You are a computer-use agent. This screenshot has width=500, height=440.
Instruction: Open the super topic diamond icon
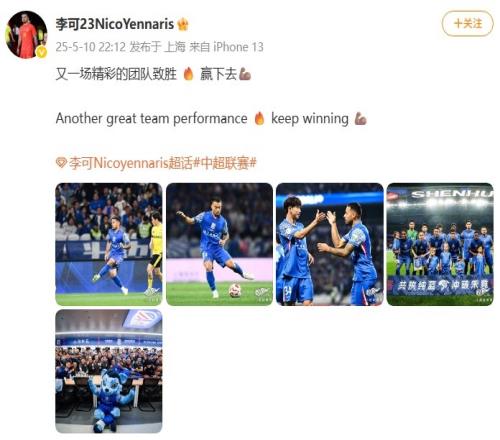(x=61, y=163)
